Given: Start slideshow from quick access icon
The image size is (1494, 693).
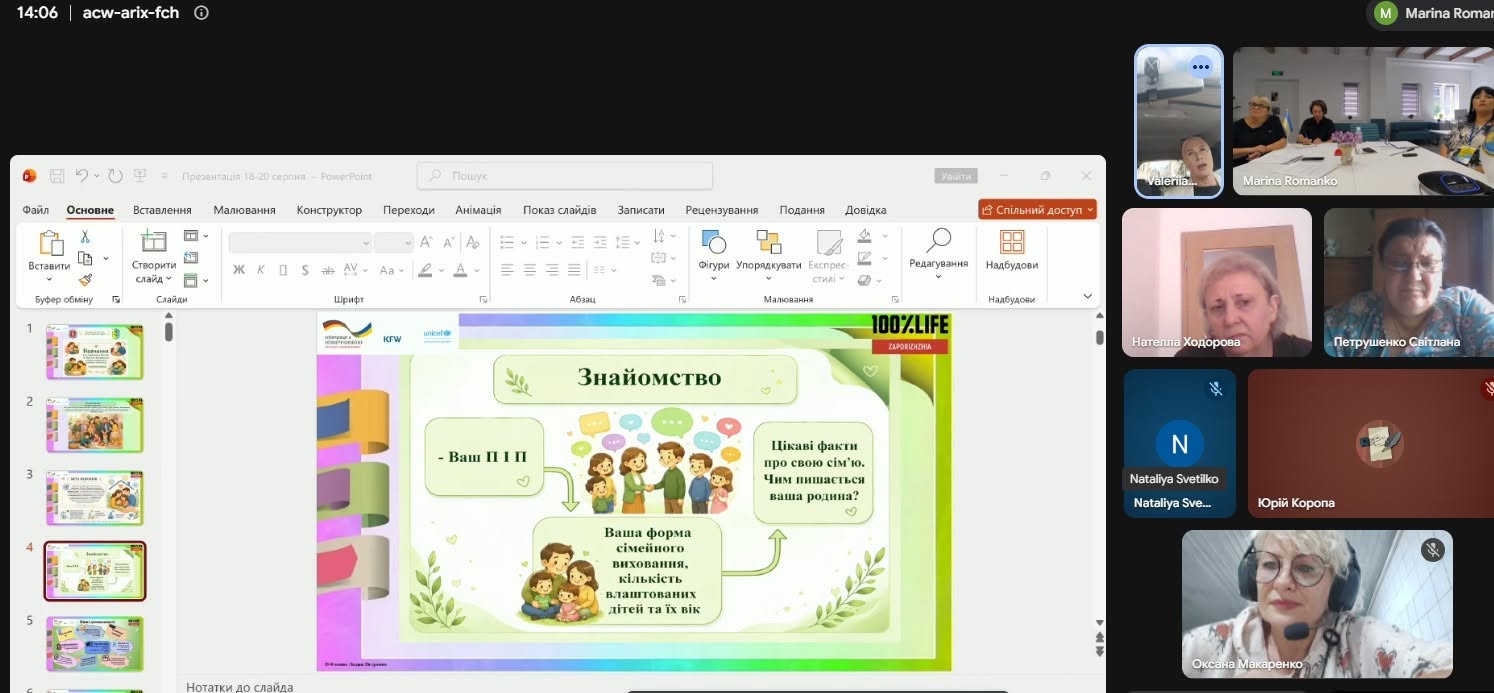Looking at the screenshot, I should point(141,176).
